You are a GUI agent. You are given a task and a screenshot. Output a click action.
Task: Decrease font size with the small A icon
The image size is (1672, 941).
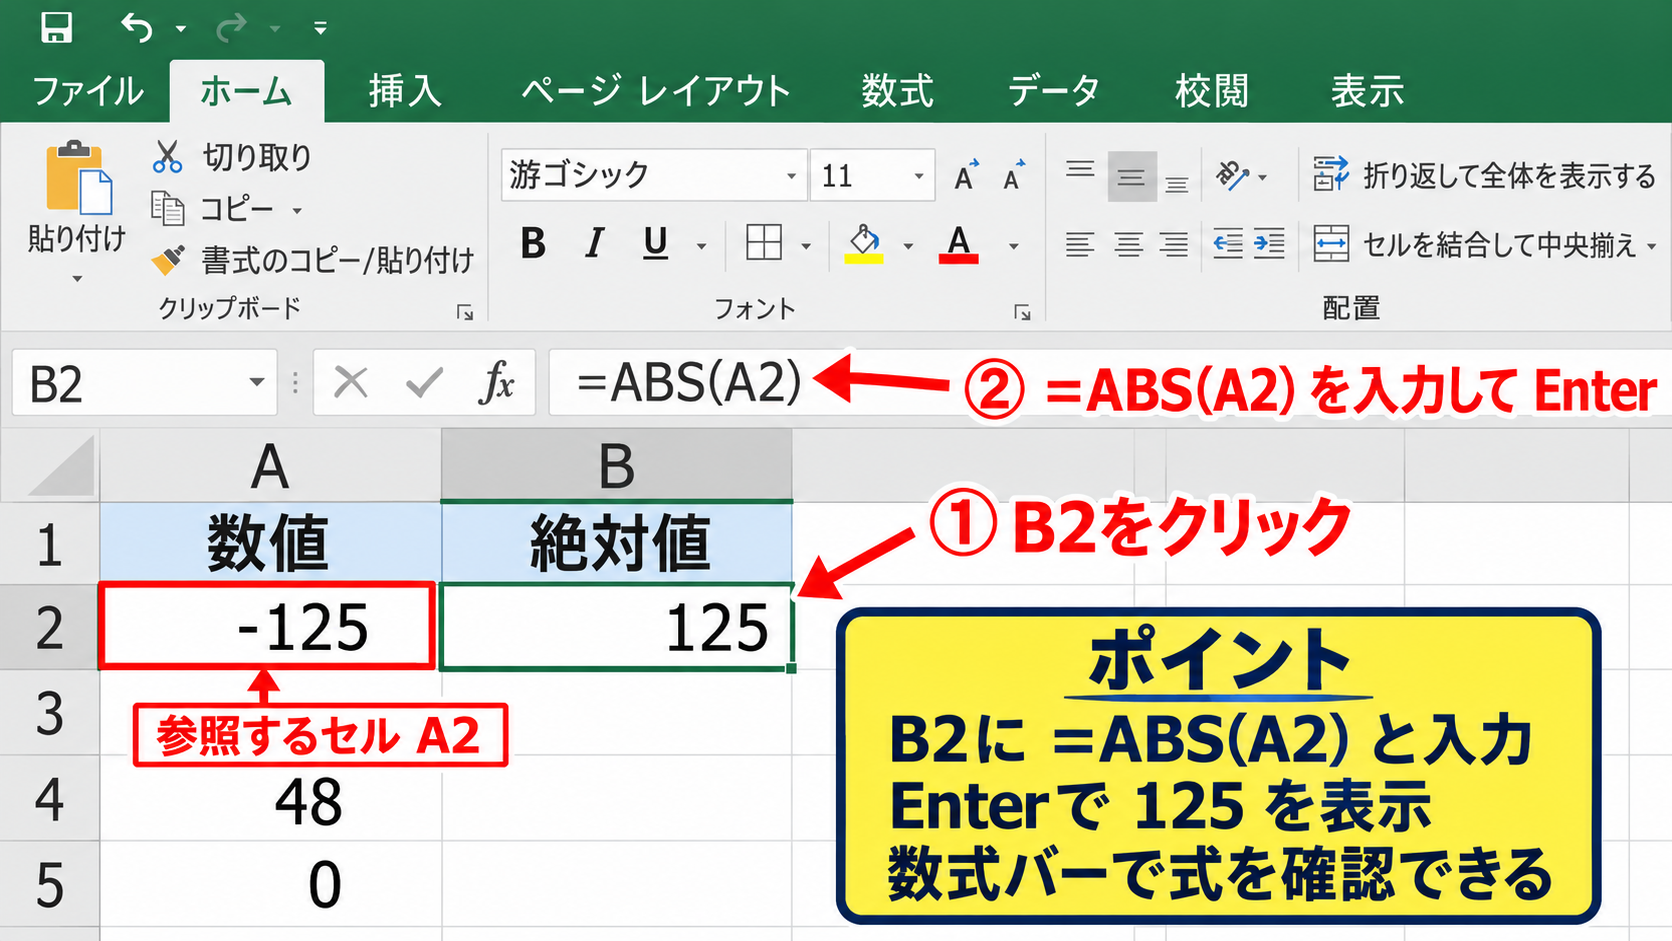click(1014, 175)
